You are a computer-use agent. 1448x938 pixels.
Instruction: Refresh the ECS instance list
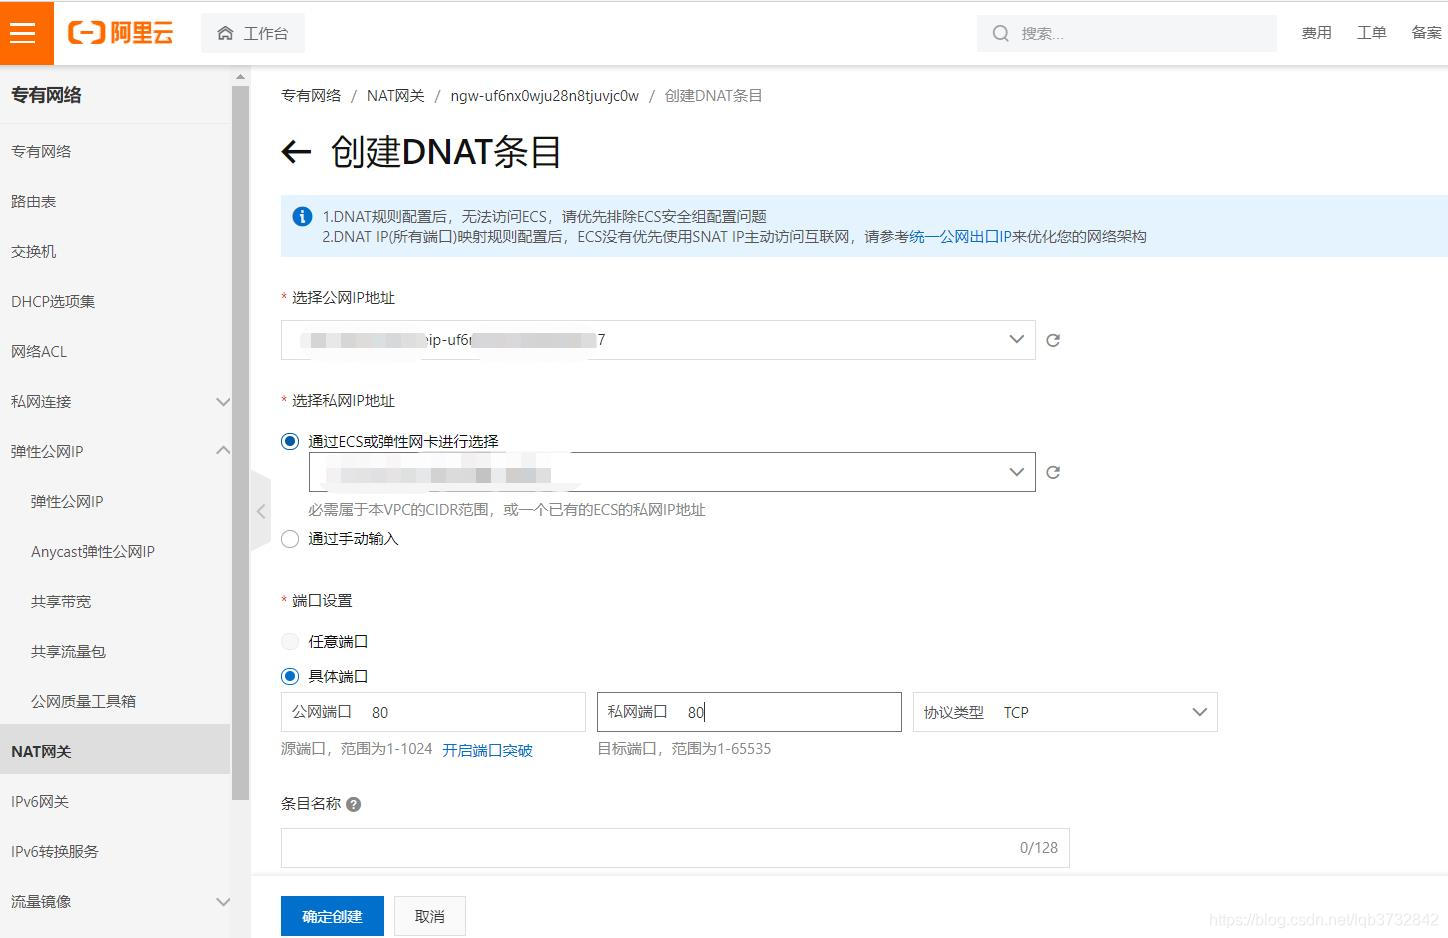1053,472
